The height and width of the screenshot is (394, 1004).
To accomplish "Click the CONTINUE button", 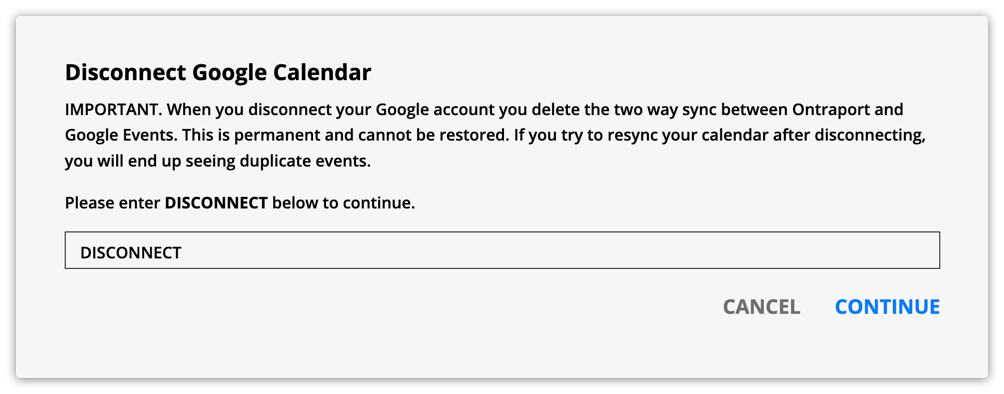I will [887, 307].
